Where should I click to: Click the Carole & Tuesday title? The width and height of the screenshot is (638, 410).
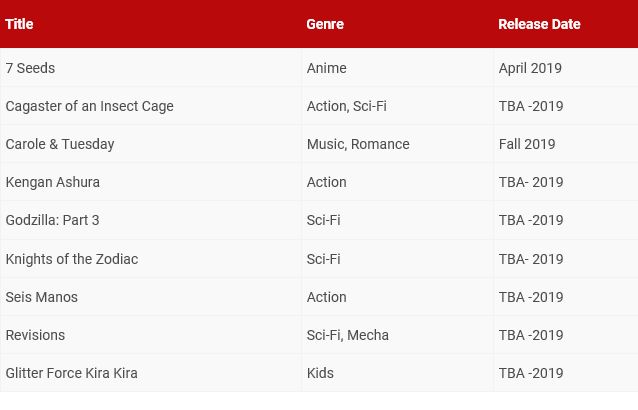pos(60,144)
